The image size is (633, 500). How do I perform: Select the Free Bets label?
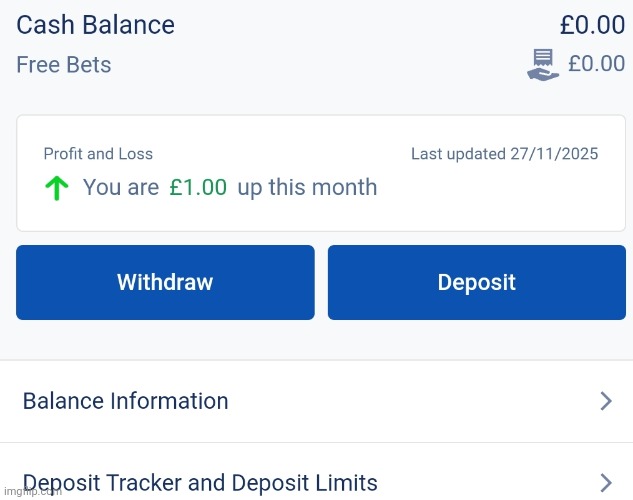pyautogui.click(x=64, y=65)
